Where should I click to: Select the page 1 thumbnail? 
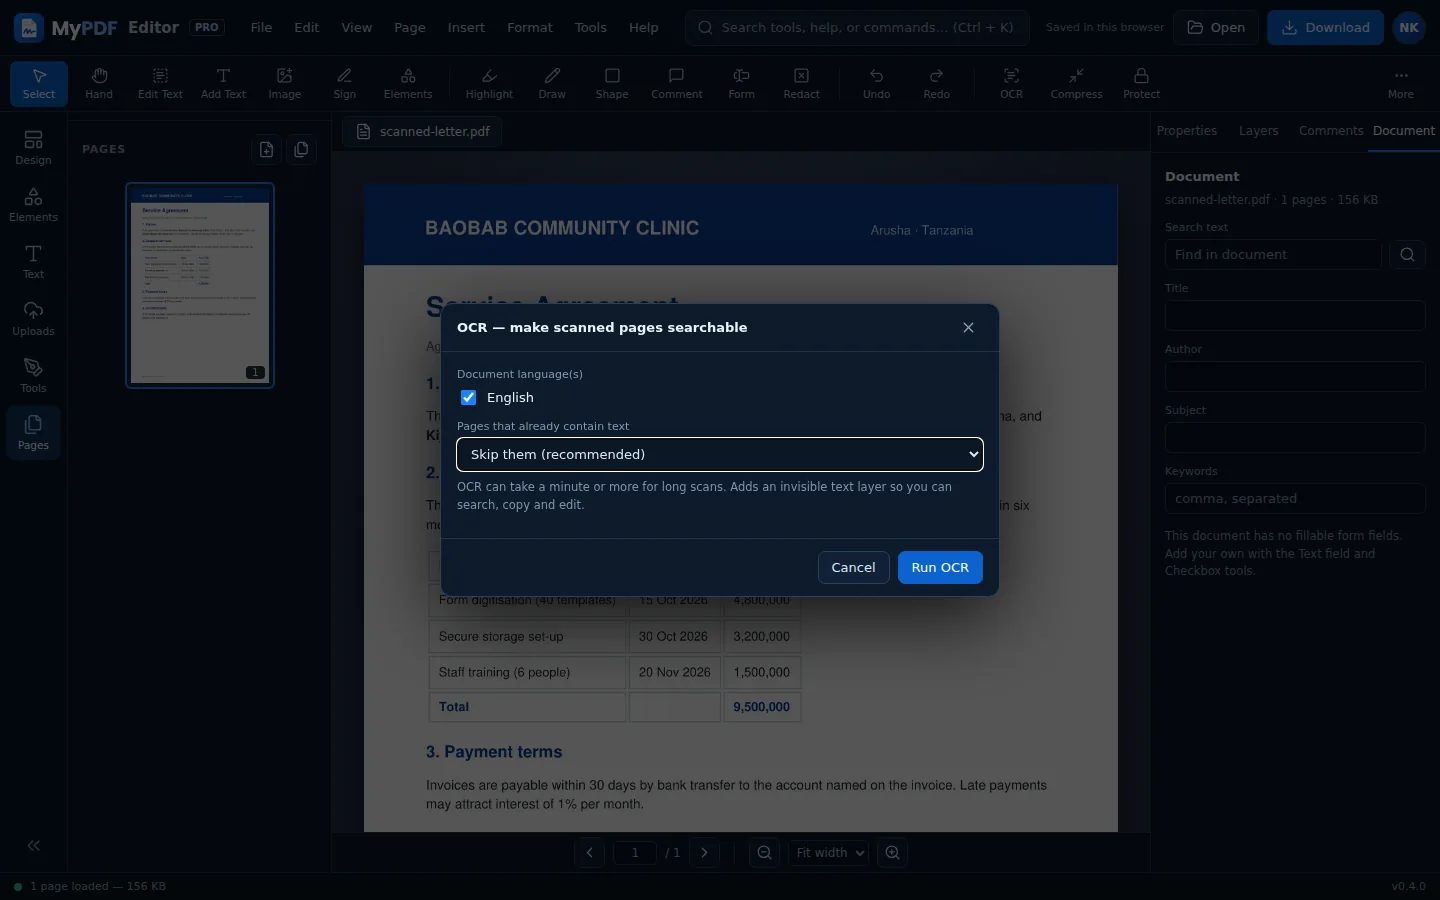click(x=200, y=285)
